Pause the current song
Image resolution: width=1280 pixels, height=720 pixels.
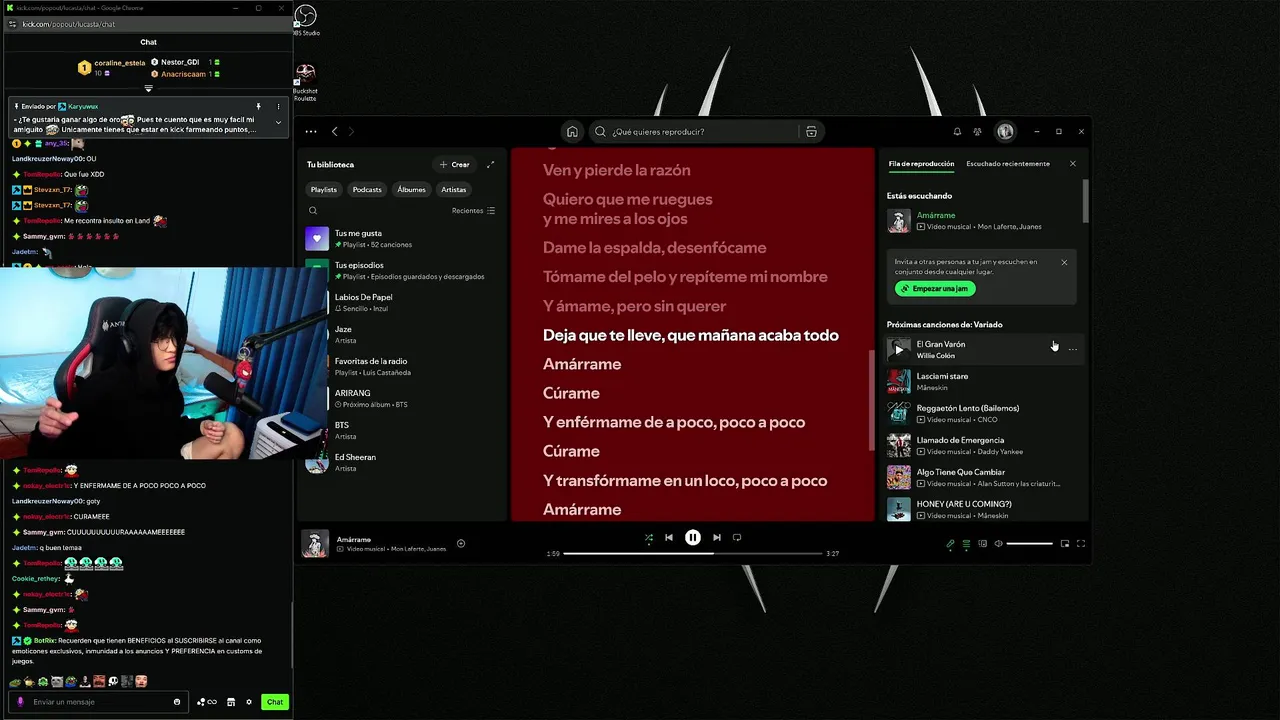pos(692,537)
